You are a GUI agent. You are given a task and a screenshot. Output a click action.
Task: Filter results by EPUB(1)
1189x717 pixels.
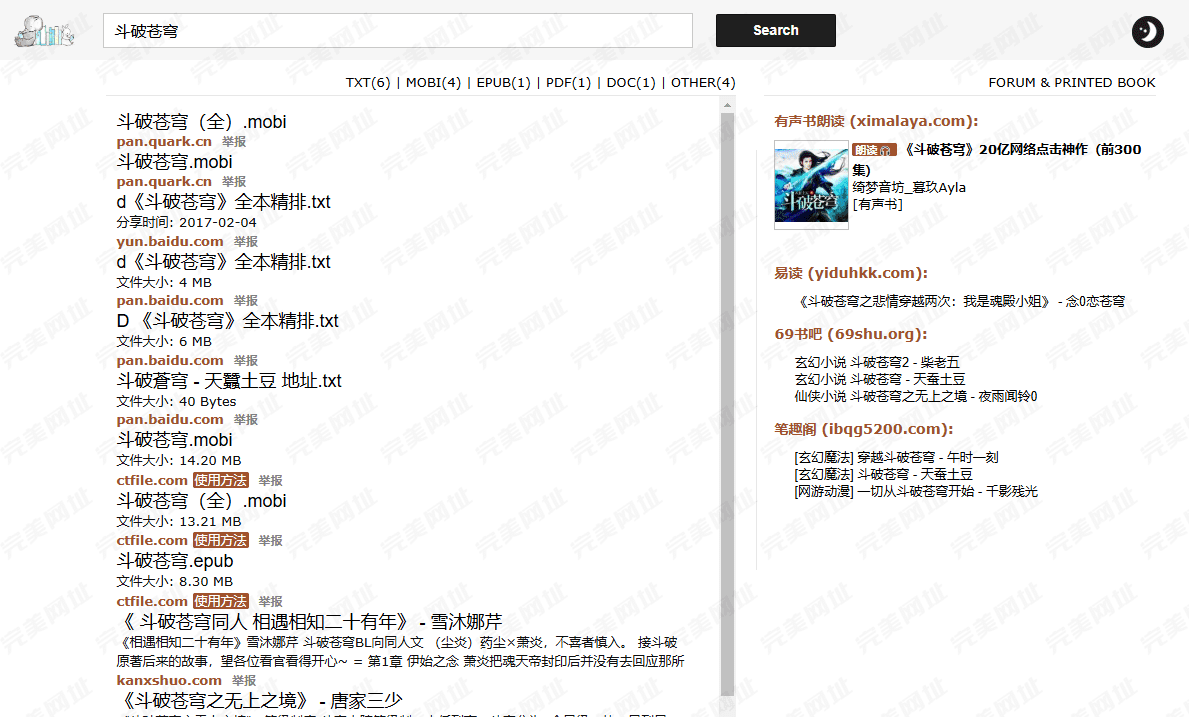click(x=504, y=83)
